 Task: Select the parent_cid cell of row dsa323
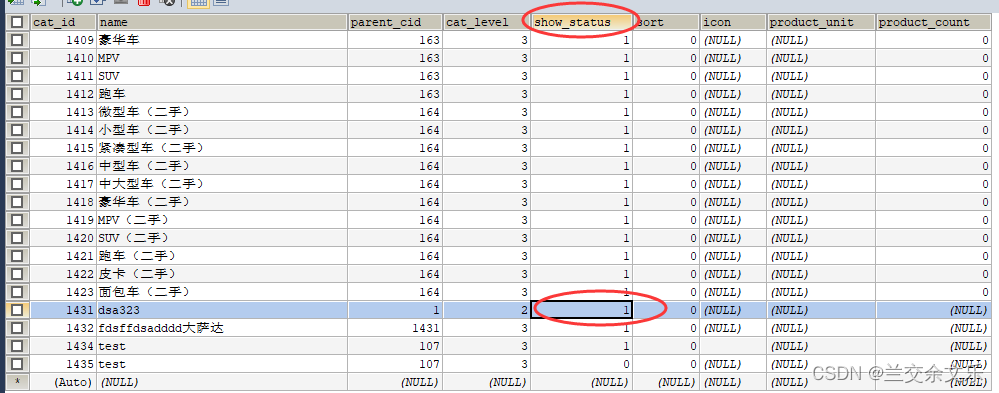[x=395, y=310]
